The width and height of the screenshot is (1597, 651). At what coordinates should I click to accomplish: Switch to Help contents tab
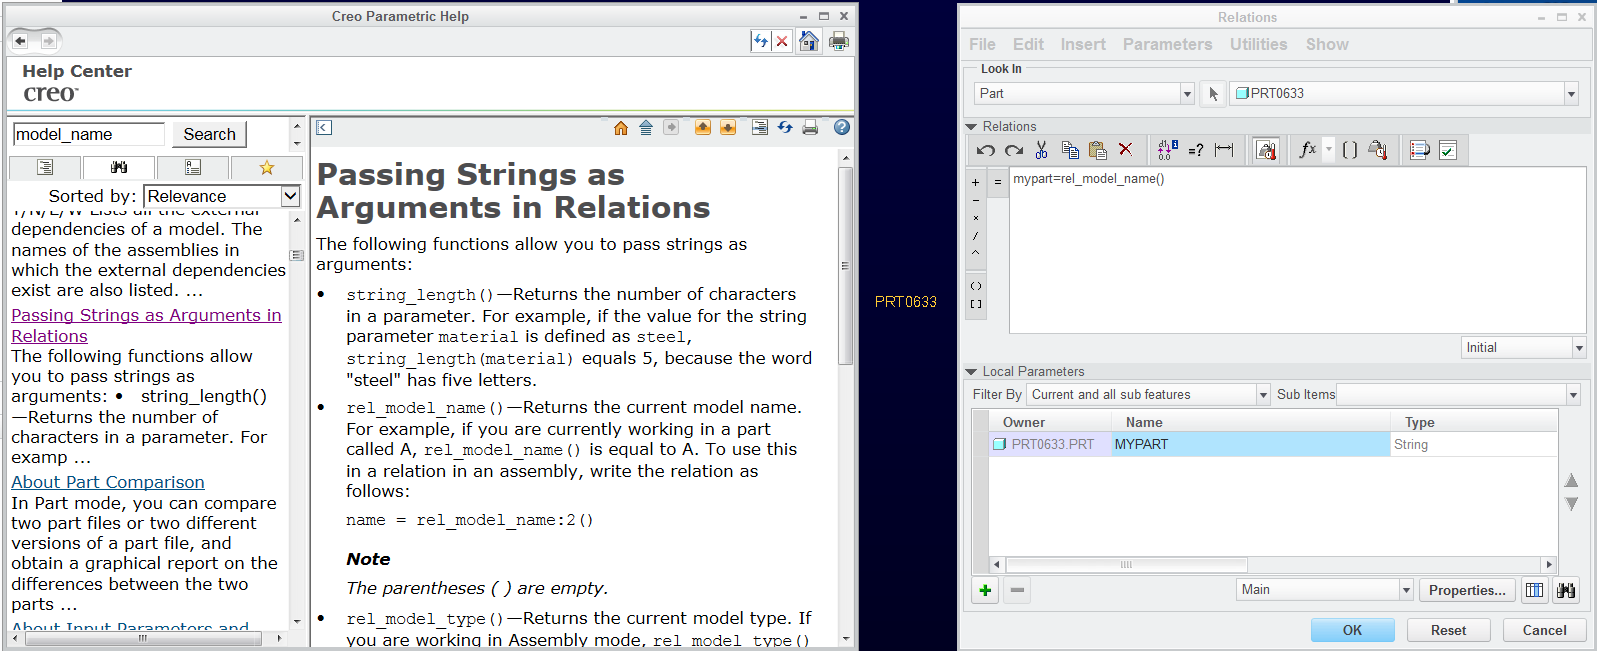click(x=45, y=167)
